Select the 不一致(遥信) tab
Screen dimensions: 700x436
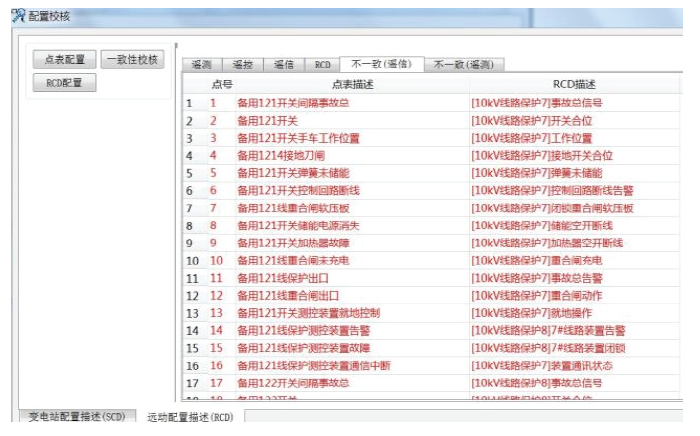(382, 64)
